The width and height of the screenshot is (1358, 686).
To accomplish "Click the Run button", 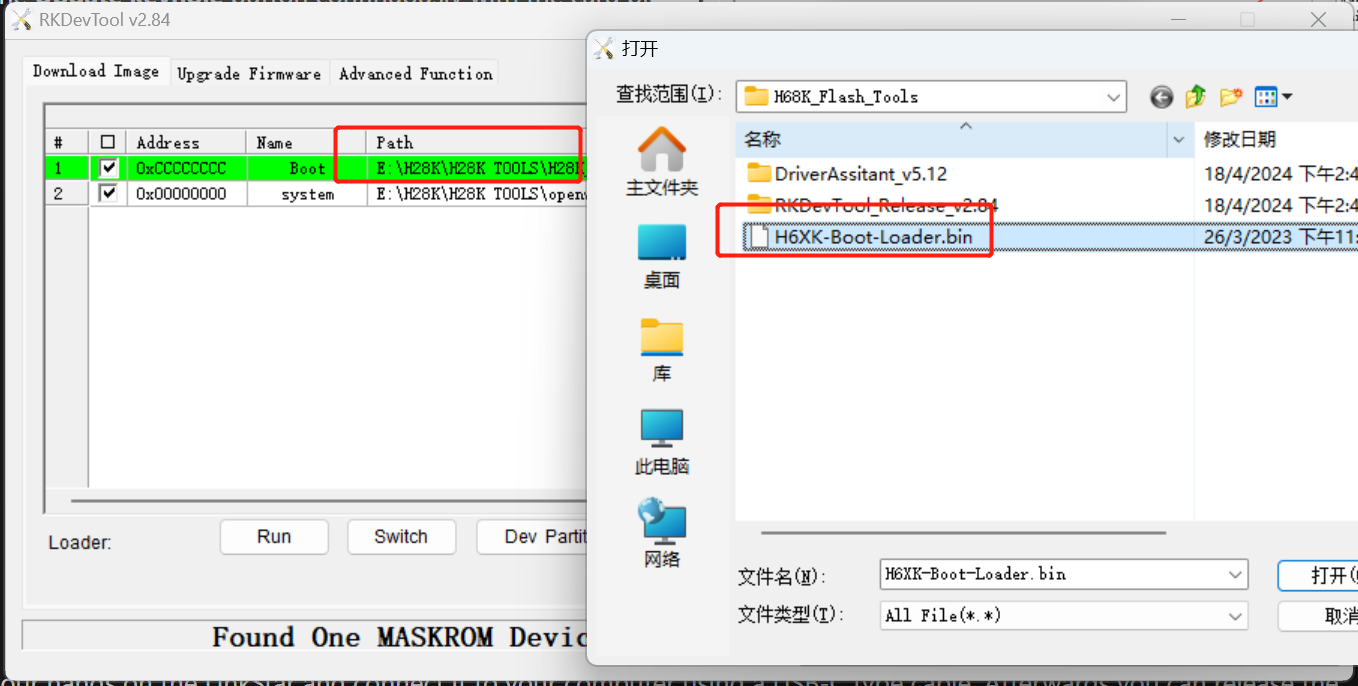I will pos(274,537).
